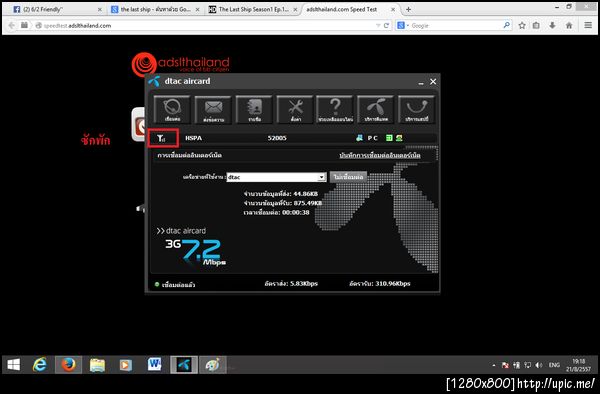Screen dimensions: 600x394
Task: Open the search engine selector dropdown
Action: click(x=403, y=26)
